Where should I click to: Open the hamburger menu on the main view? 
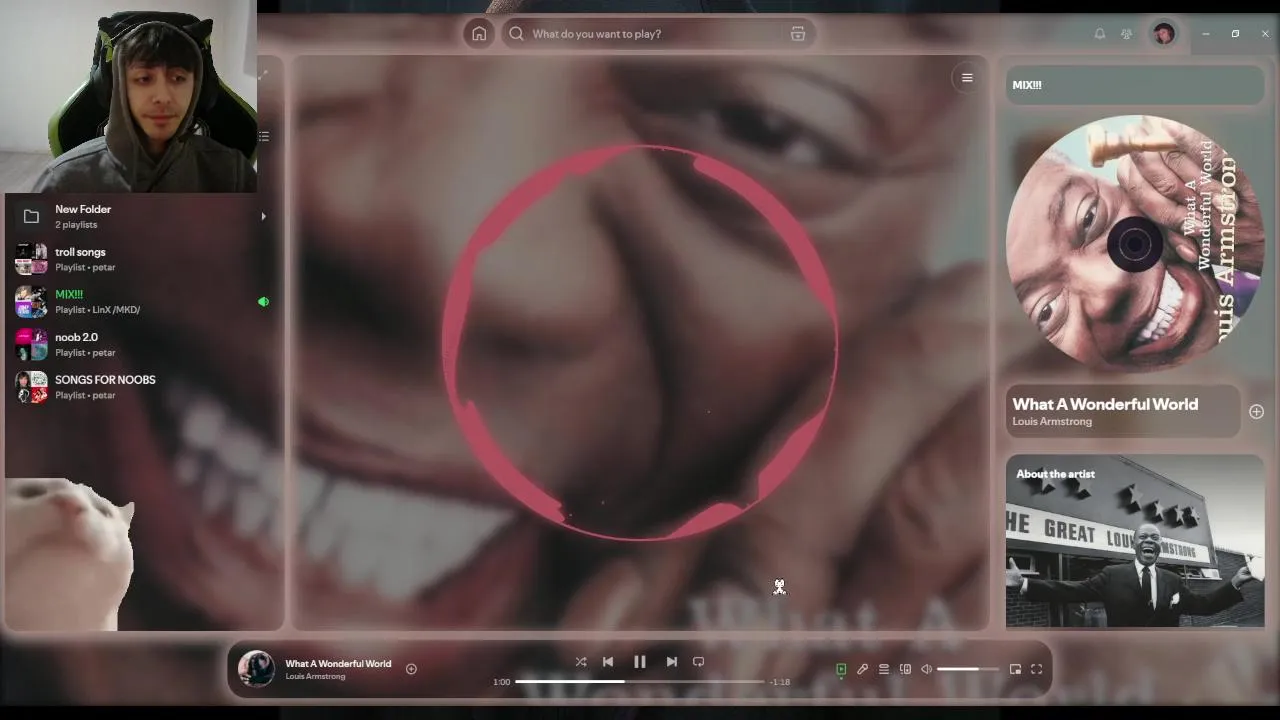click(967, 78)
